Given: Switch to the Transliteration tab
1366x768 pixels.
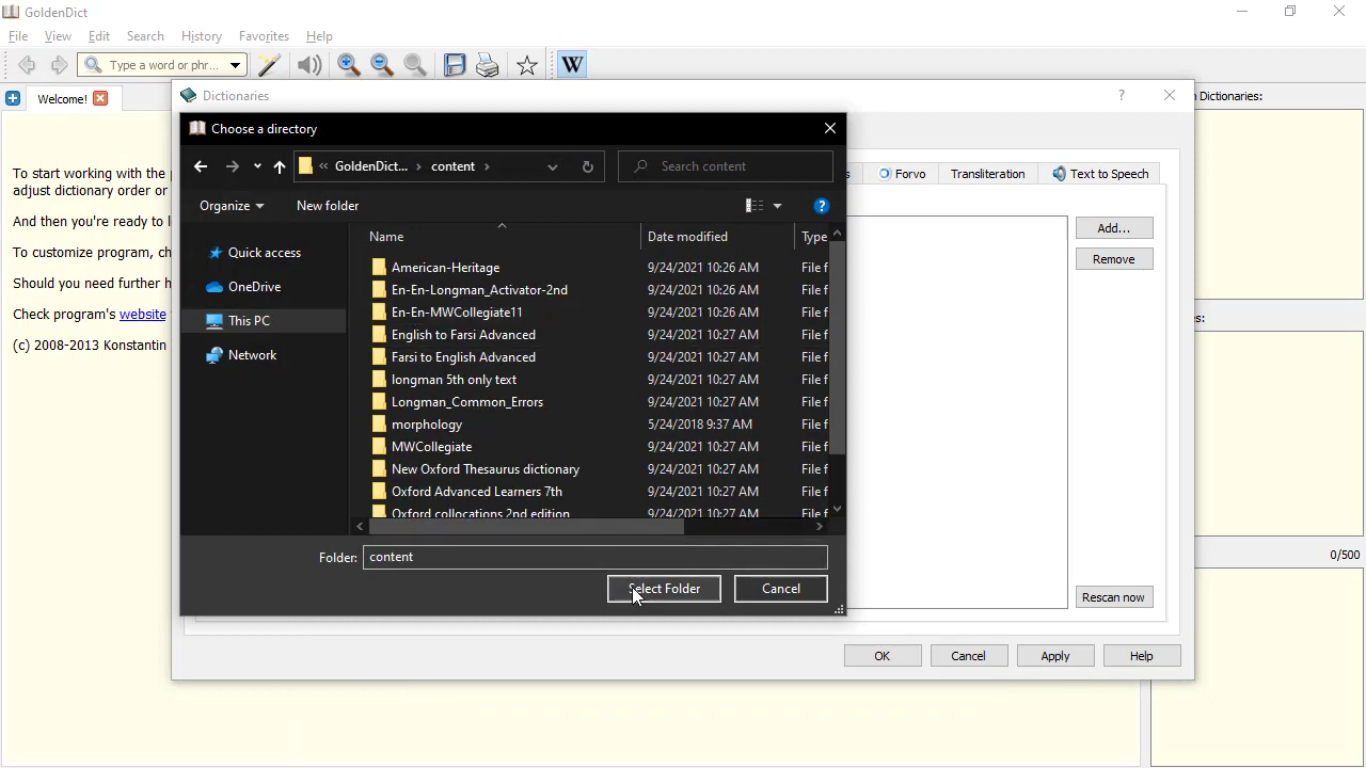Looking at the screenshot, I should click(988, 174).
